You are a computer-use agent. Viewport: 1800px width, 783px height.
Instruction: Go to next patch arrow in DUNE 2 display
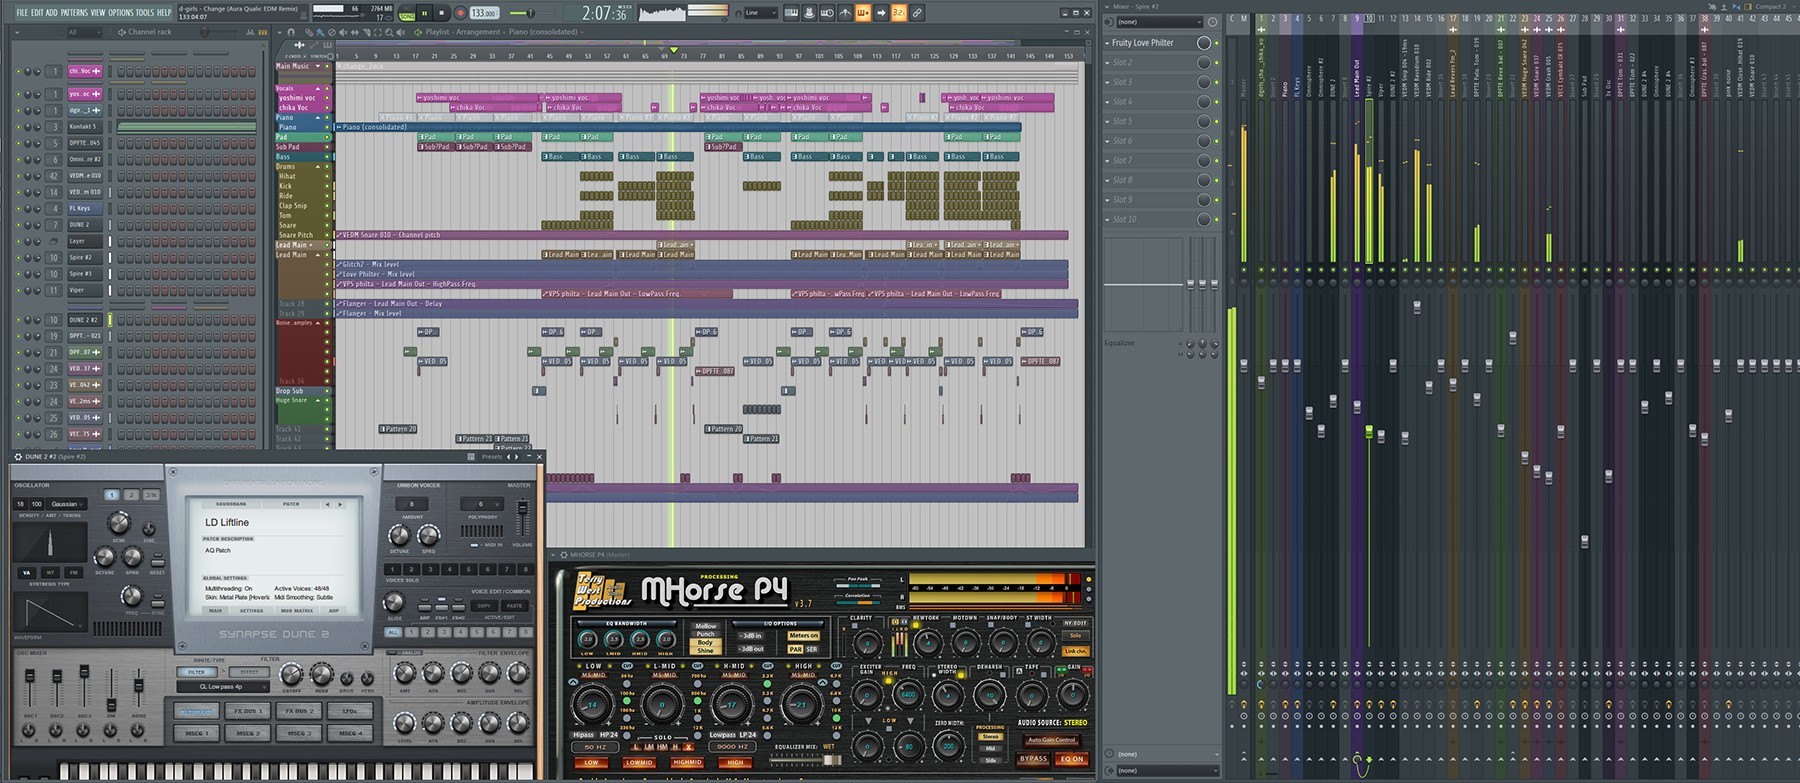pyautogui.click(x=340, y=504)
